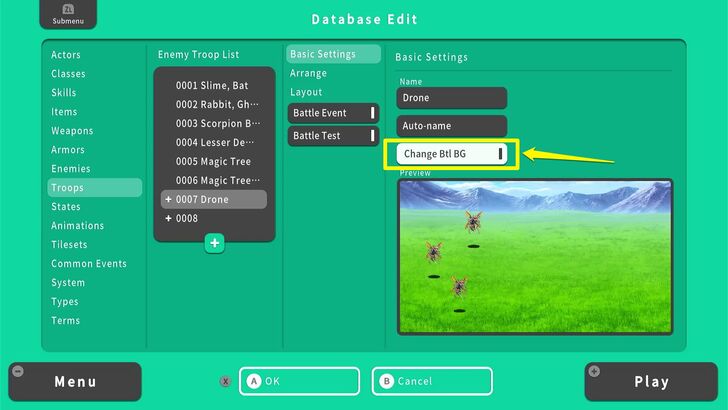
Task: Click the Auto-name button
Action: pos(451,126)
